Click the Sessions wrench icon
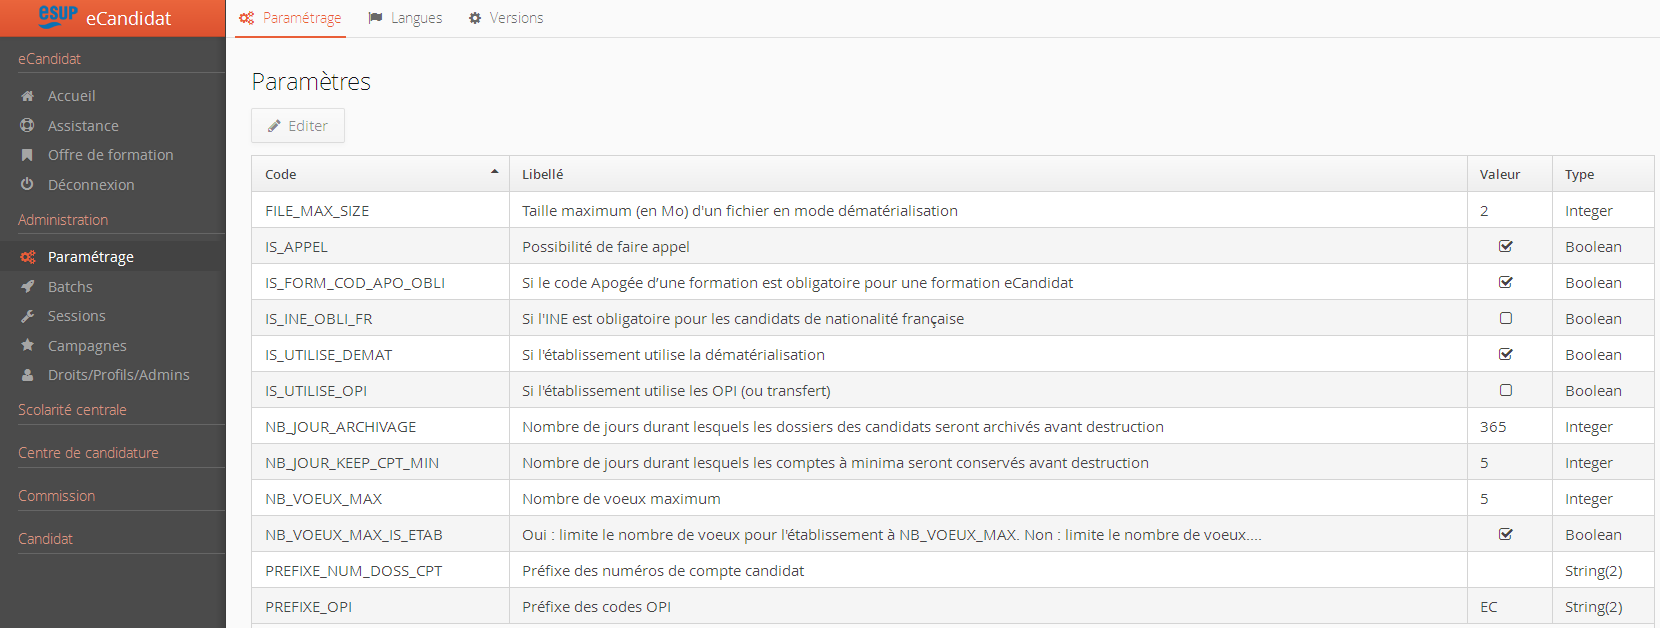 [x=28, y=316]
